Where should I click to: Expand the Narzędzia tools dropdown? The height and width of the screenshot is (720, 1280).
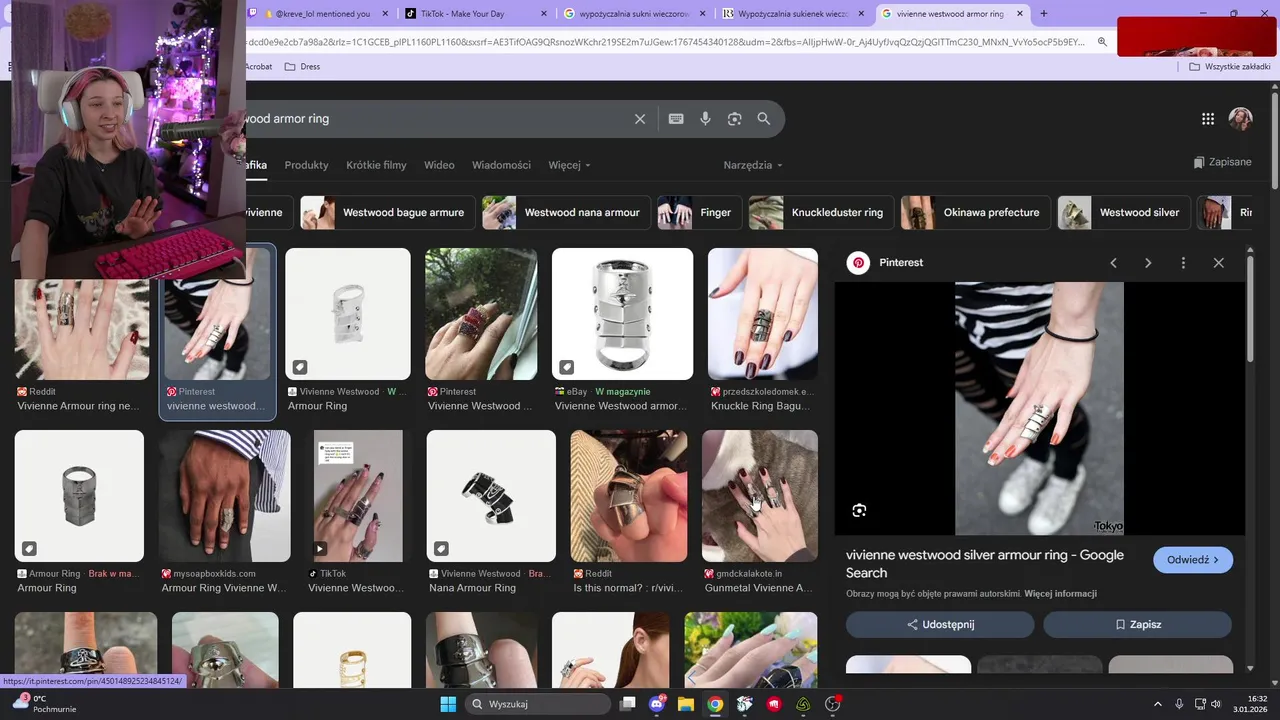pos(753,165)
